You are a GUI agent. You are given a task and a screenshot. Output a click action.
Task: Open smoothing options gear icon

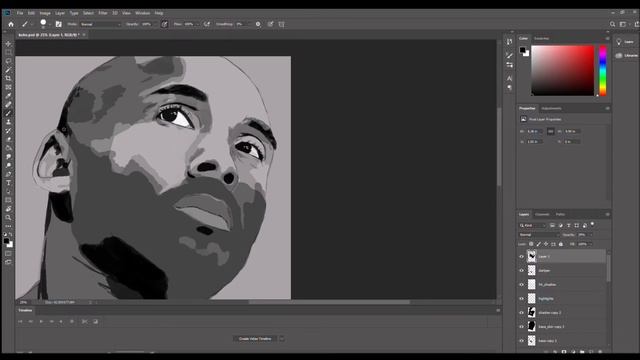(258, 24)
